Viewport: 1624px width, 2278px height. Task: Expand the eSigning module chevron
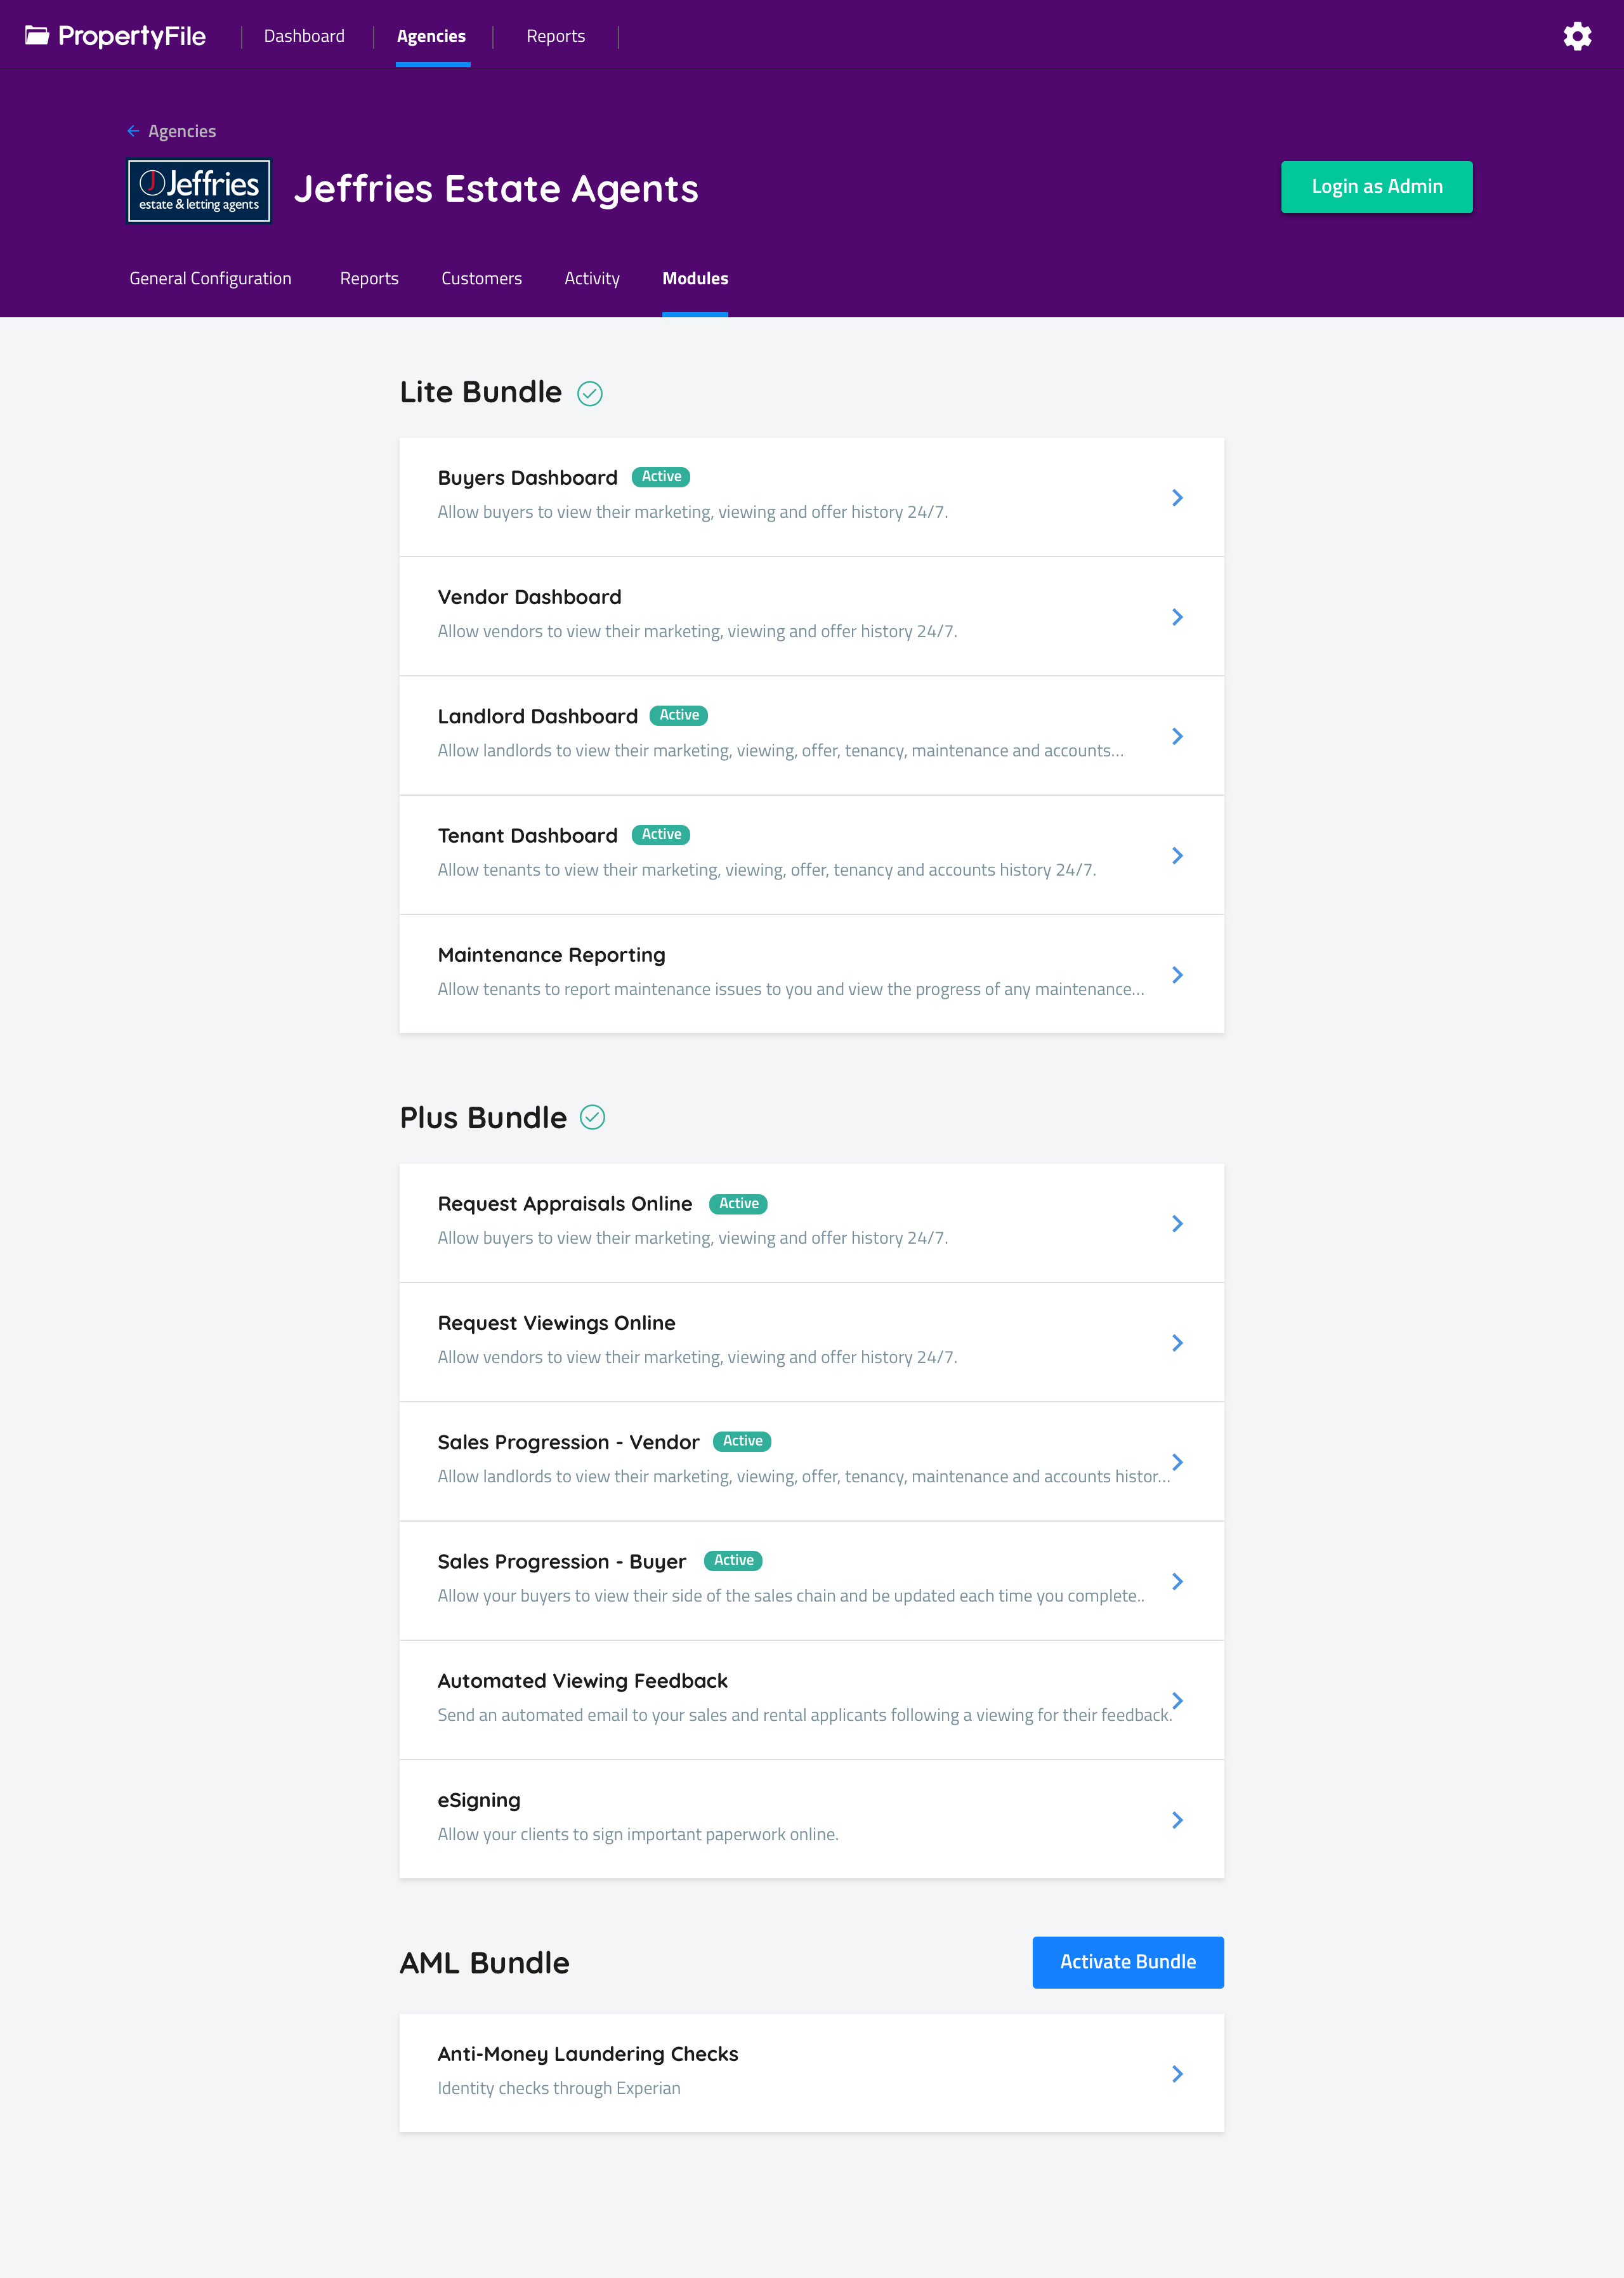click(x=1177, y=1820)
